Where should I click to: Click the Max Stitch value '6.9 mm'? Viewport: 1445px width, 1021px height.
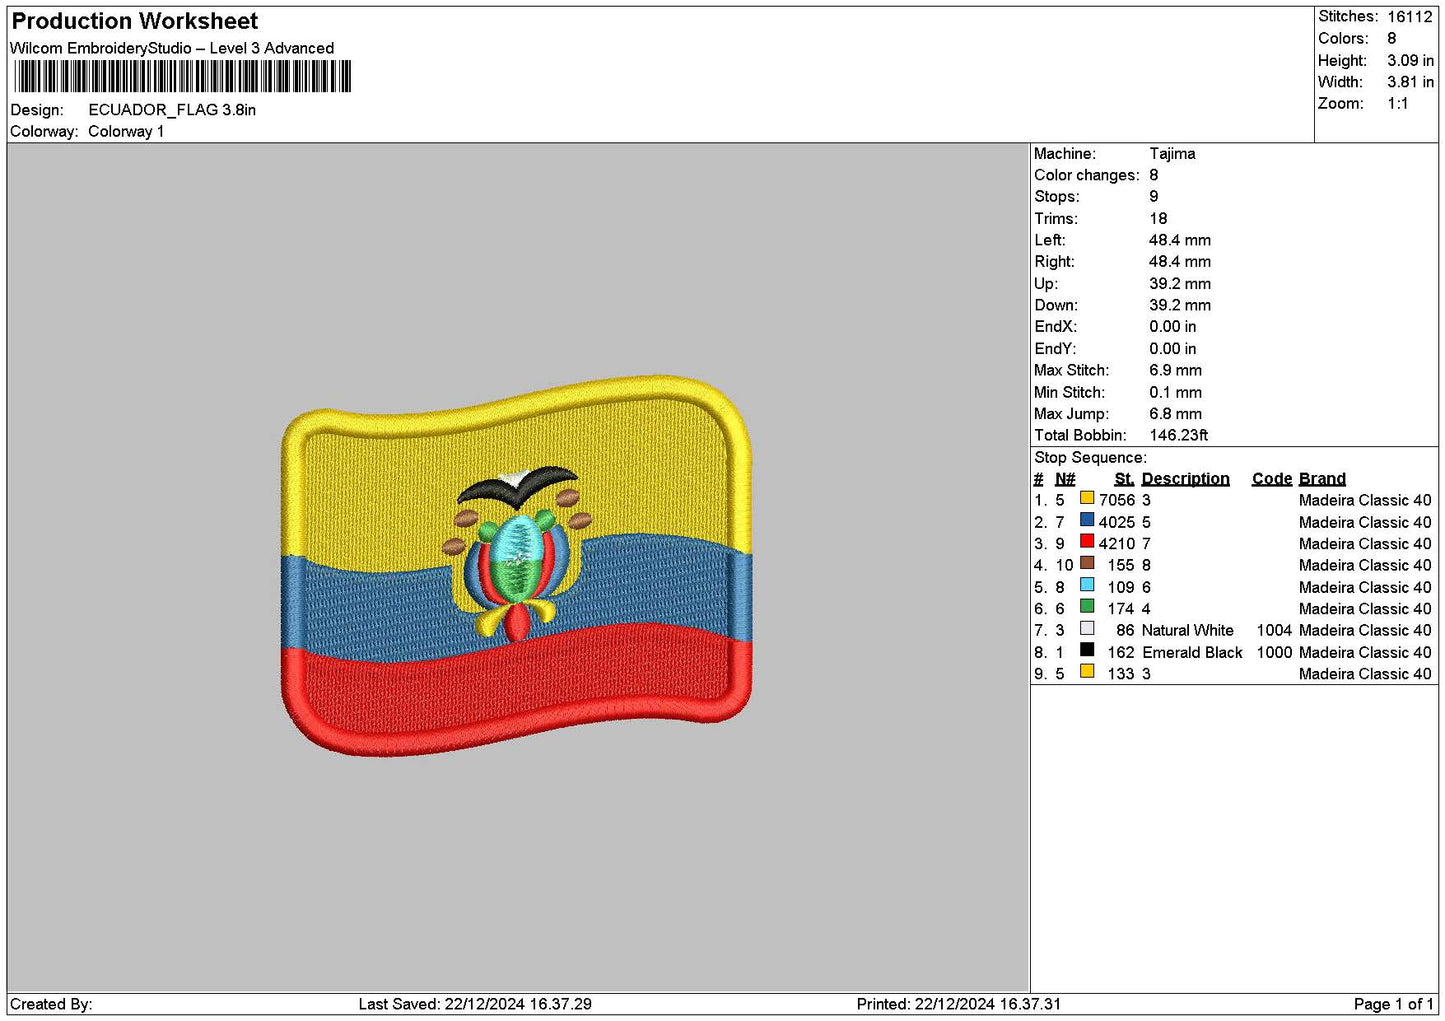pos(1176,371)
